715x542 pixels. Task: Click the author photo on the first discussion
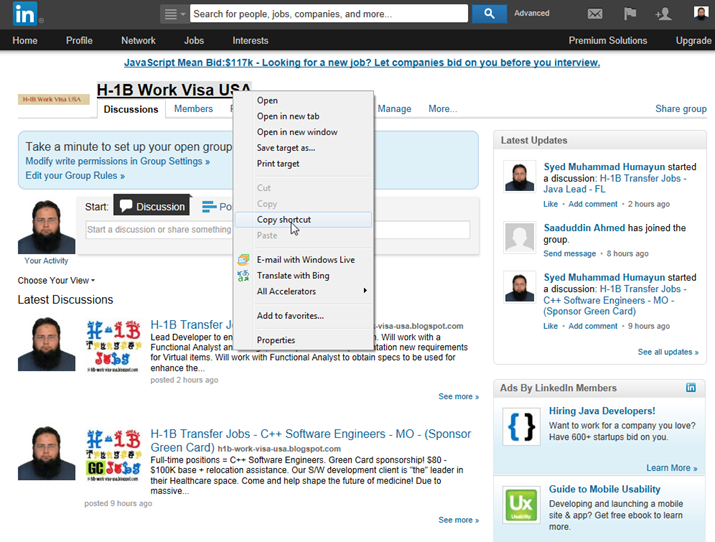pyautogui.click(x=47, y=344)
